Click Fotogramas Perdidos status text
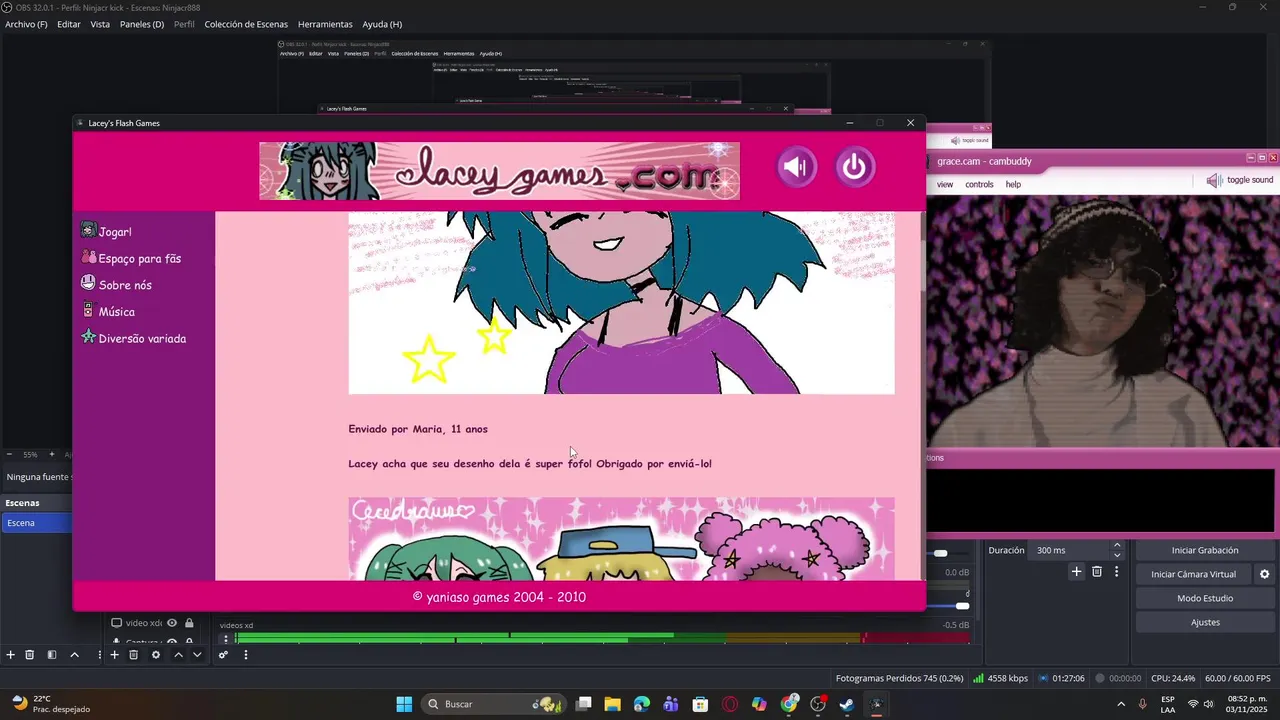This screenshot has height=720, width=1280. pyautogui.click(x=900, y=678)
